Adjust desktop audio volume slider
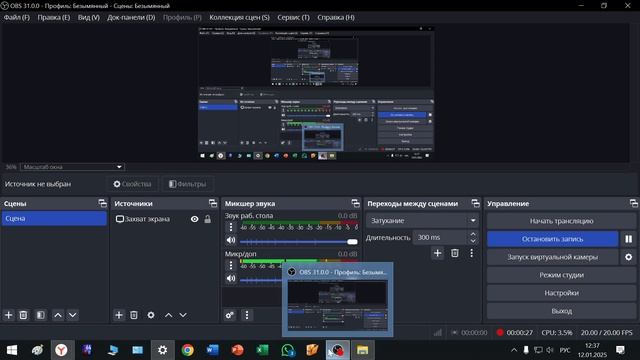 point(299,242)
